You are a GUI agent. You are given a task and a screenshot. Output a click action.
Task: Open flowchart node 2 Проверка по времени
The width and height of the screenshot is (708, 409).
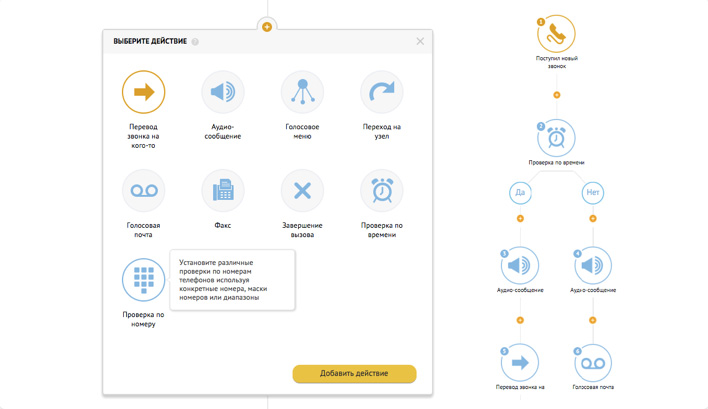coord(557,139)
